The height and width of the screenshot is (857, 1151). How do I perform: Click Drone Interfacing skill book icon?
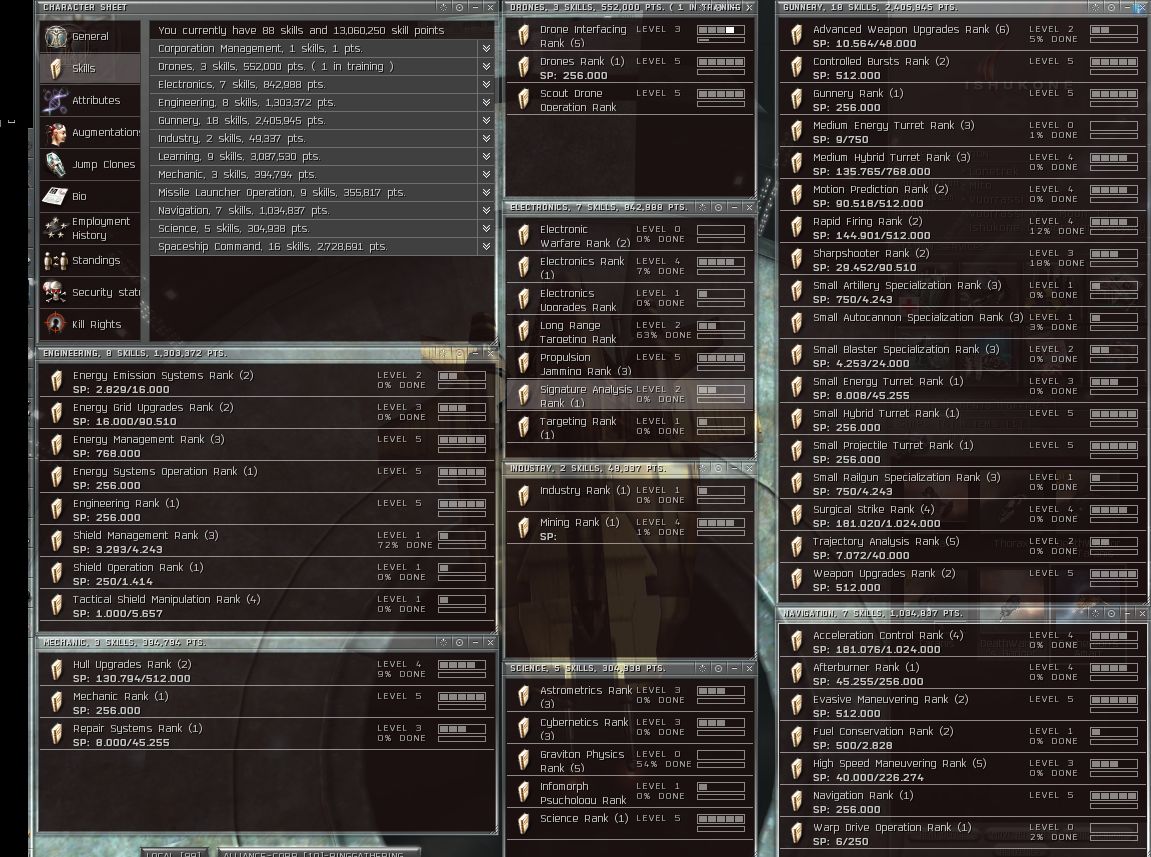pyautogui.click(x=523, y=35)
